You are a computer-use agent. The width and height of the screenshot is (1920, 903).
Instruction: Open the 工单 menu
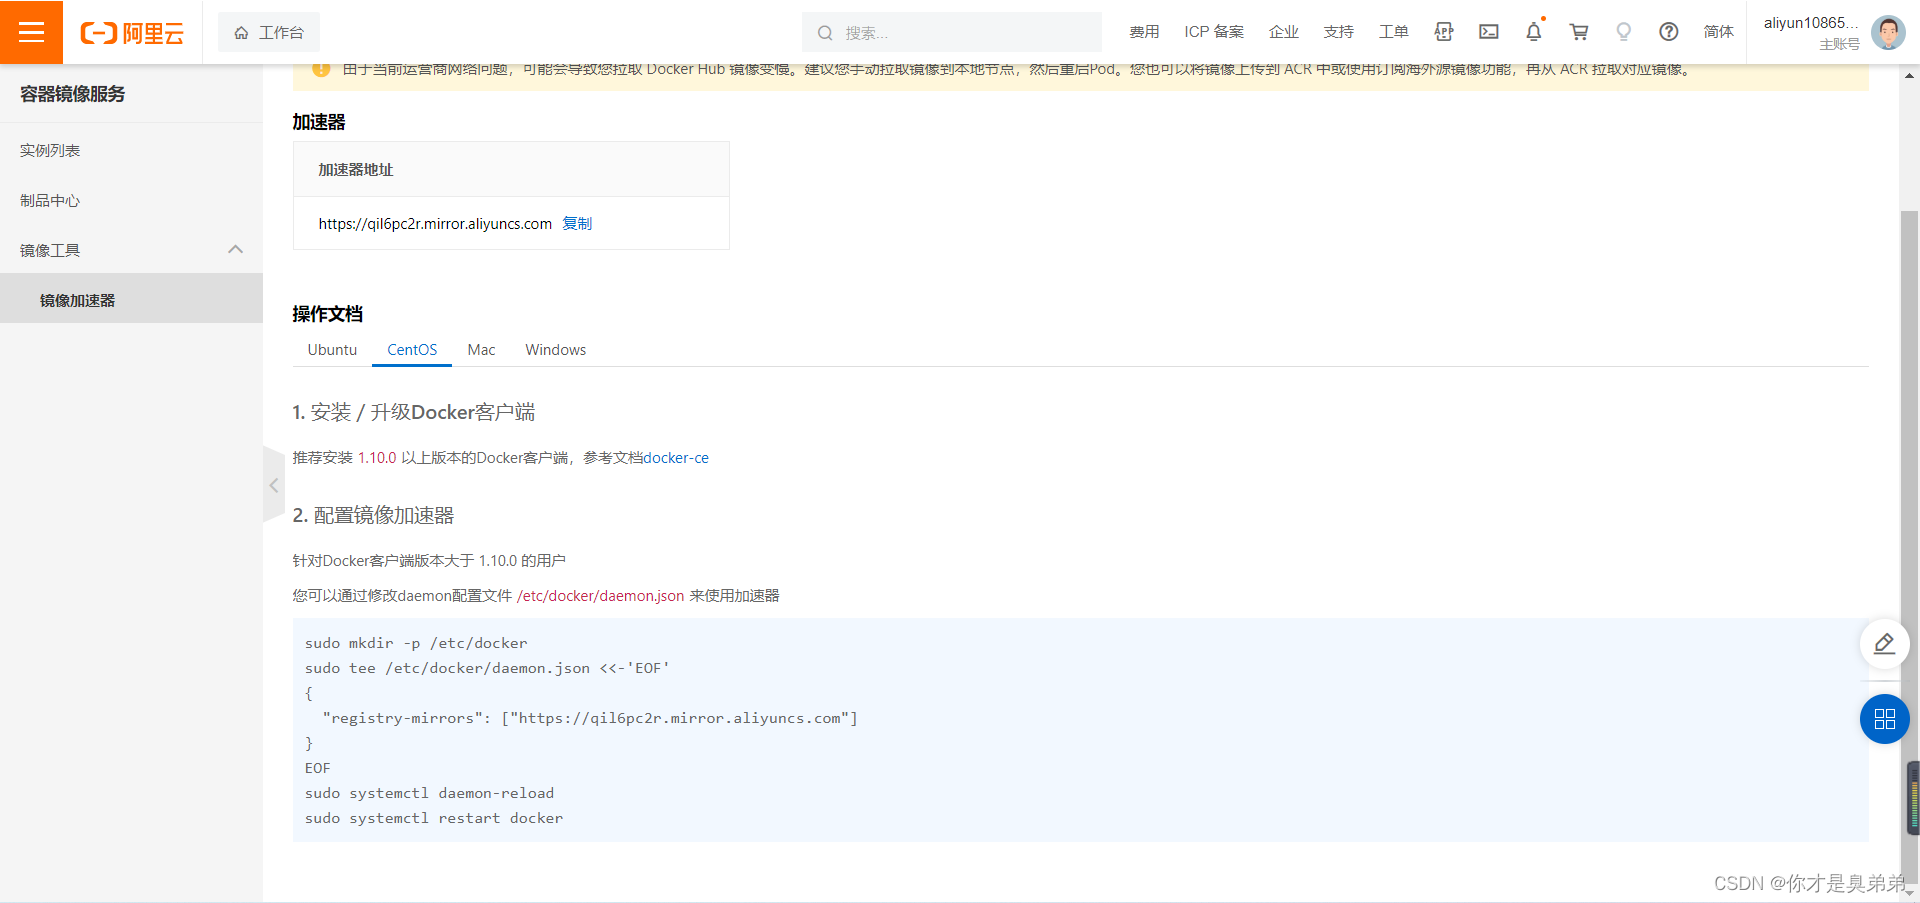tap(1393, 32)
